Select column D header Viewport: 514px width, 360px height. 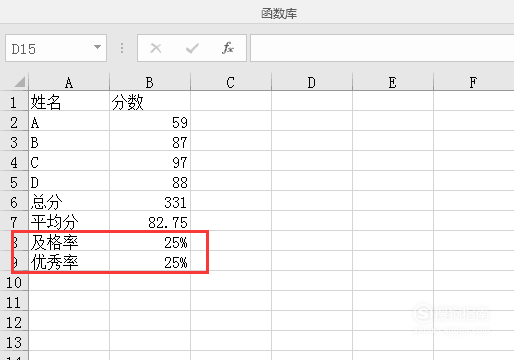tap(312, 82)
